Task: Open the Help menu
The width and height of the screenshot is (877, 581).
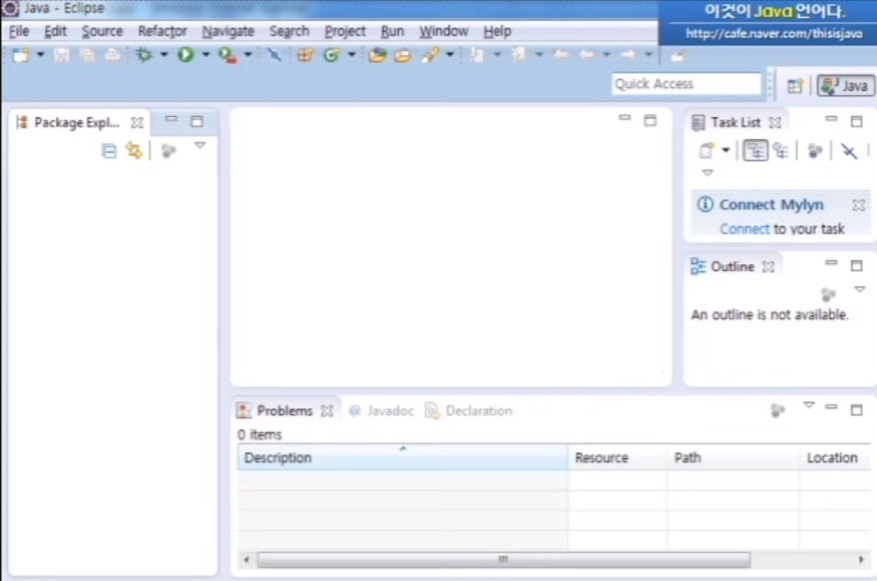Action: tap(497, 31)
